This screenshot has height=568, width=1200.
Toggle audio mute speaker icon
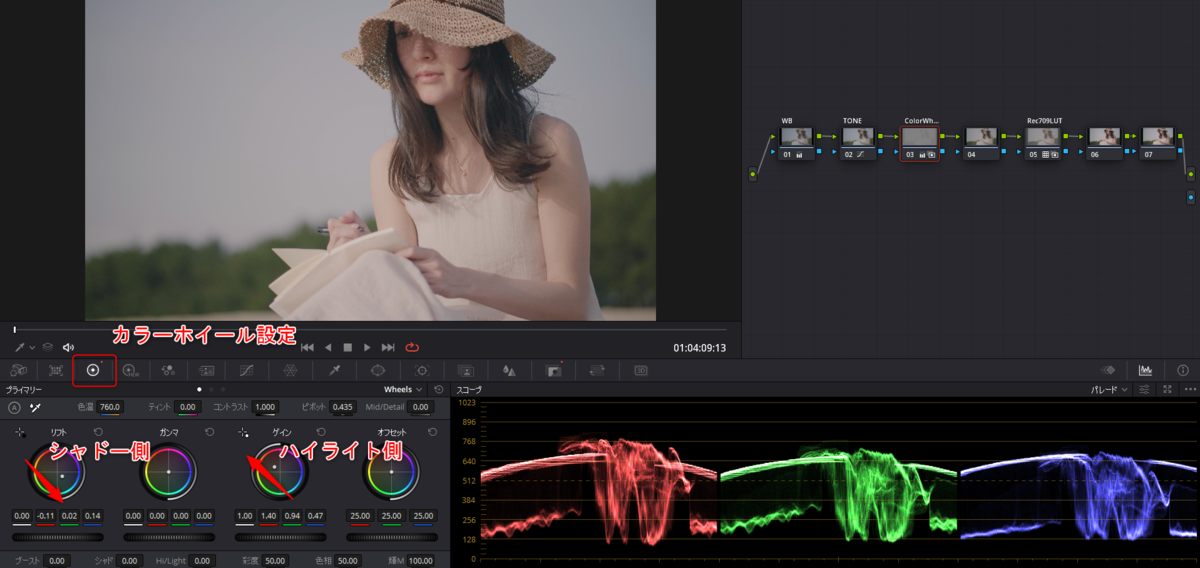click(x=68, y=347)
